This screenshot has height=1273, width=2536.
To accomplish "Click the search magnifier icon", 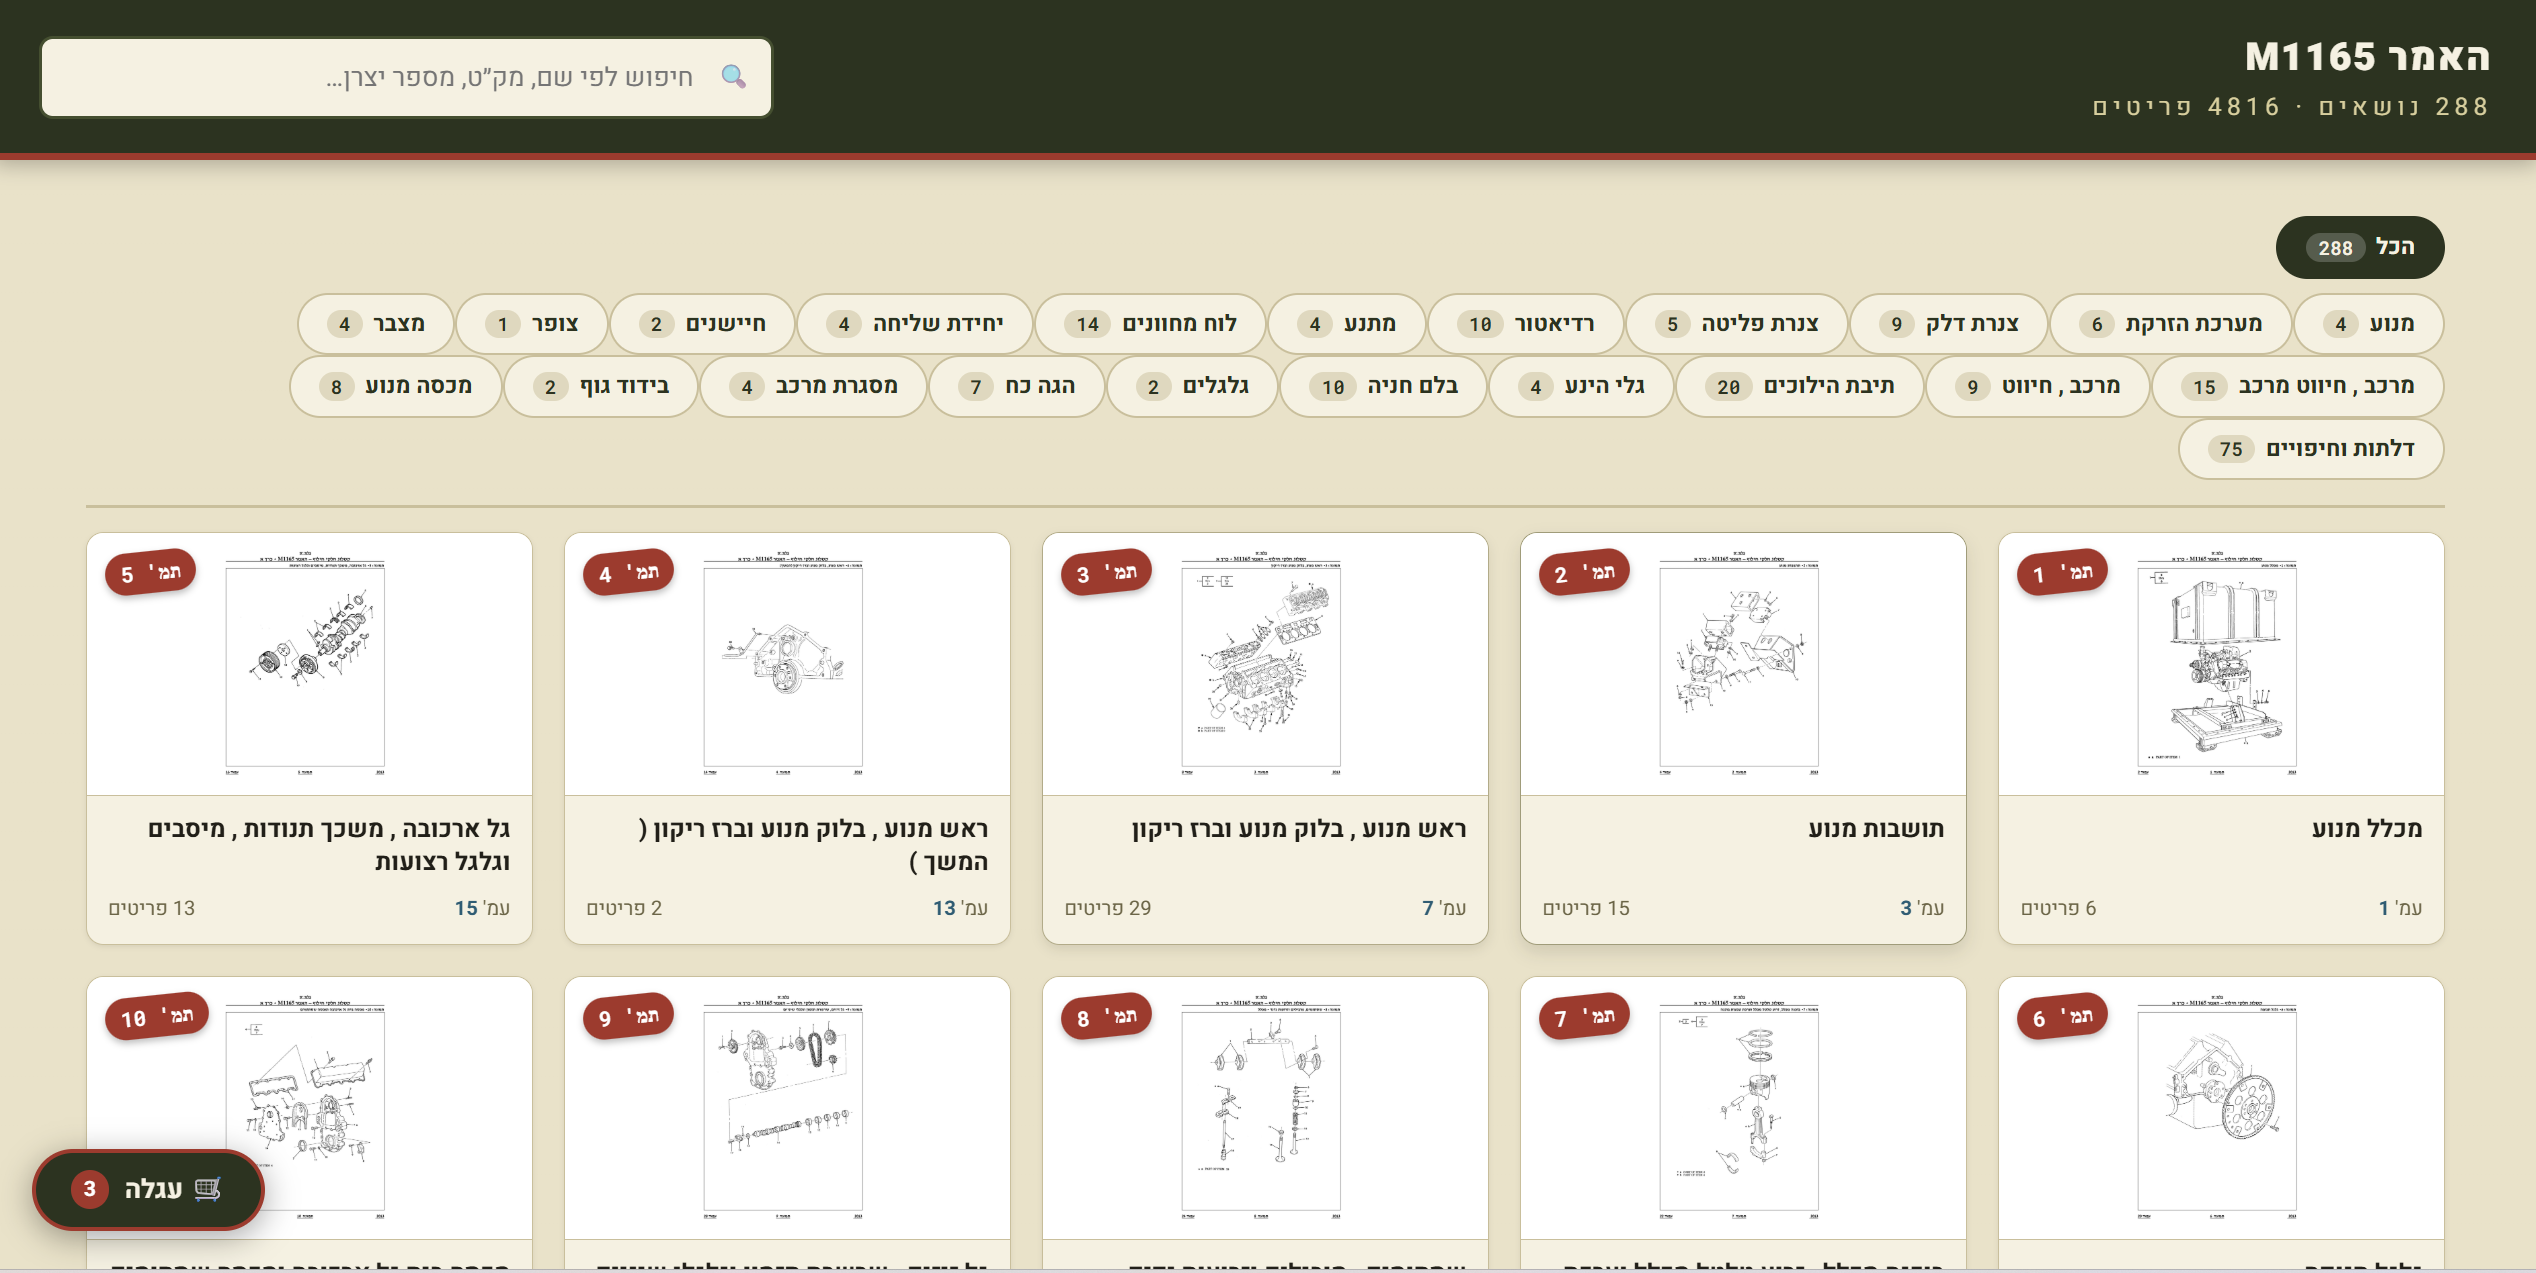I will (734, 77).
